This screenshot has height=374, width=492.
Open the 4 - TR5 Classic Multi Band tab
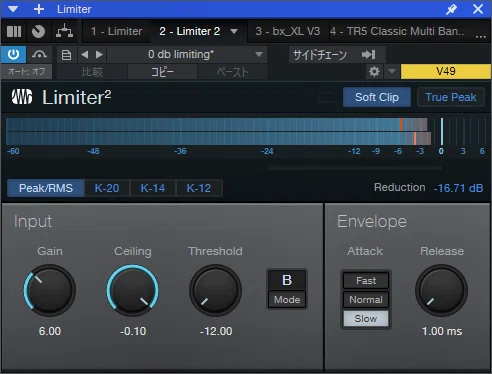[x=397, y=31]
